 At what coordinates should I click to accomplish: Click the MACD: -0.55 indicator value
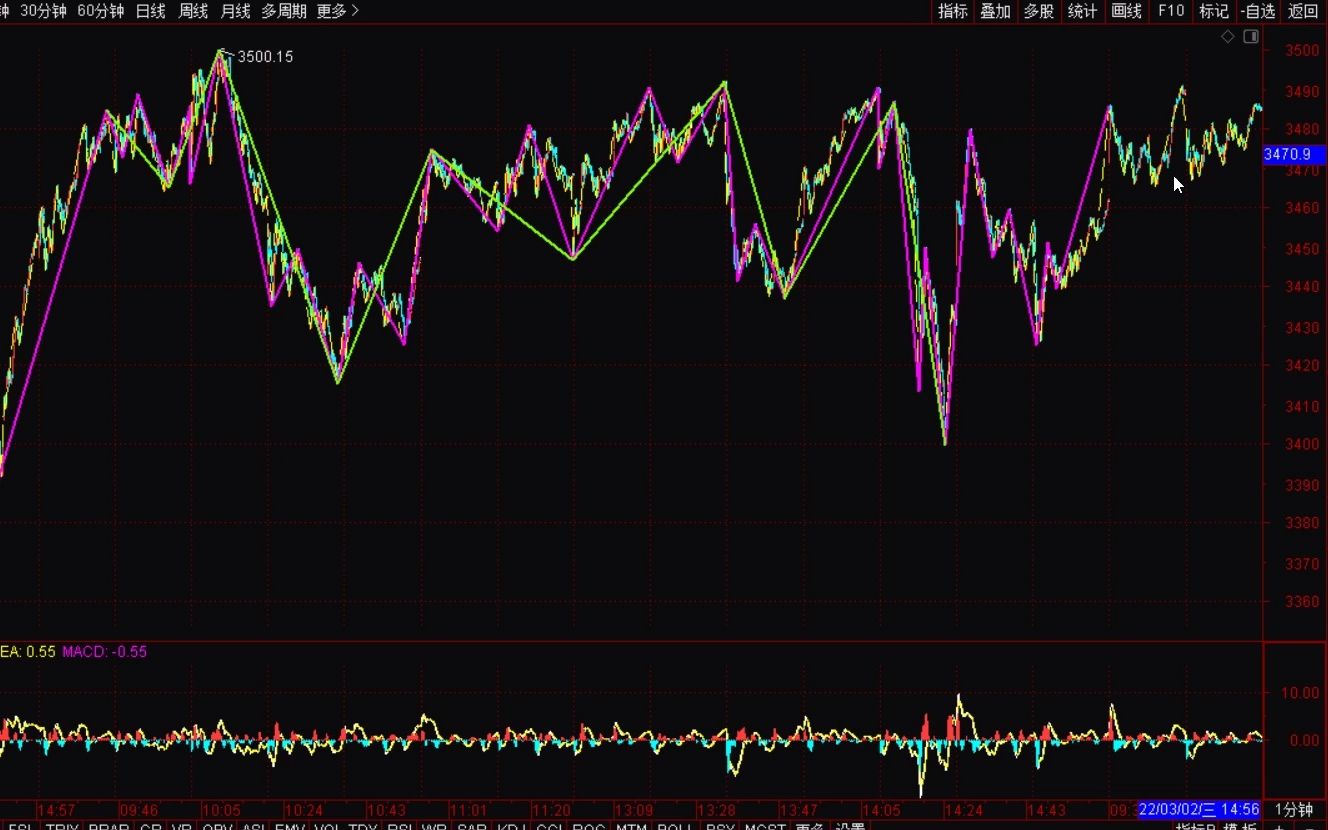[x=104, y=651]
